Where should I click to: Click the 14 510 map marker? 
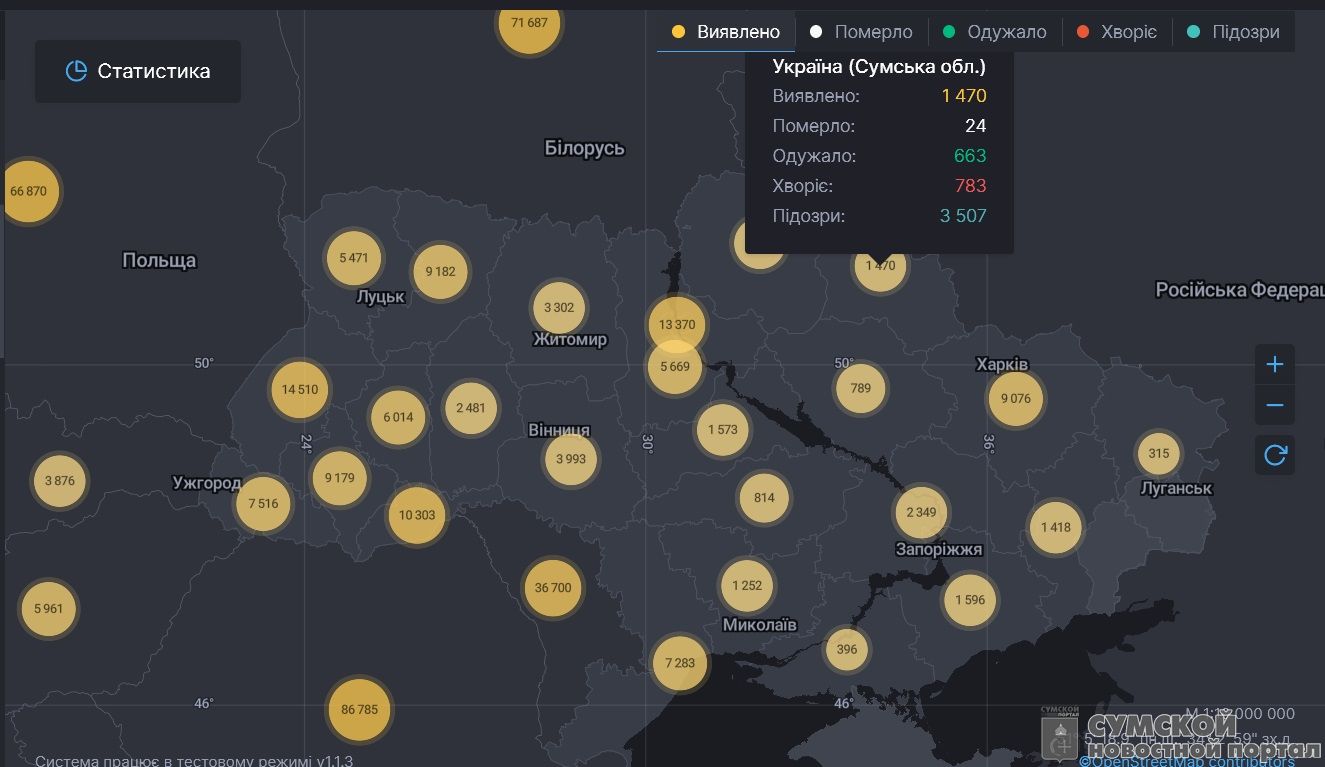300,389
